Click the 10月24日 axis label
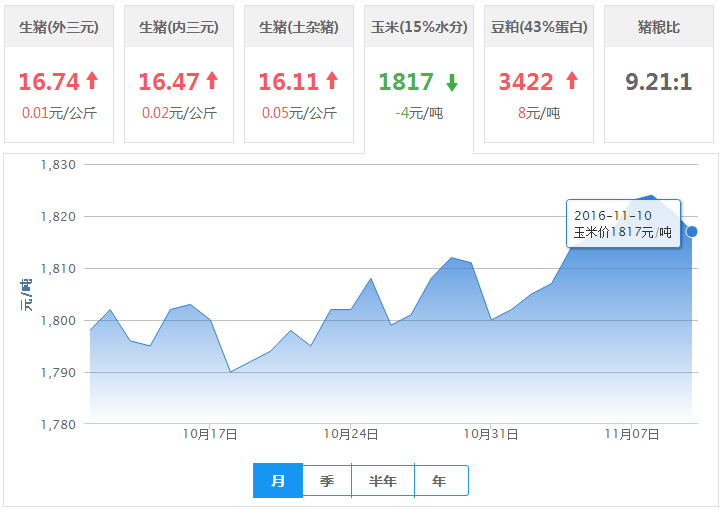Image resolution: width=725 pixels, height=510 pixels. coord(350,434)
